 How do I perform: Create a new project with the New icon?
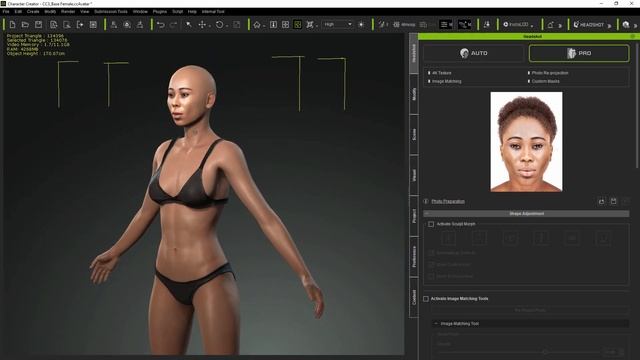(12, 25)
